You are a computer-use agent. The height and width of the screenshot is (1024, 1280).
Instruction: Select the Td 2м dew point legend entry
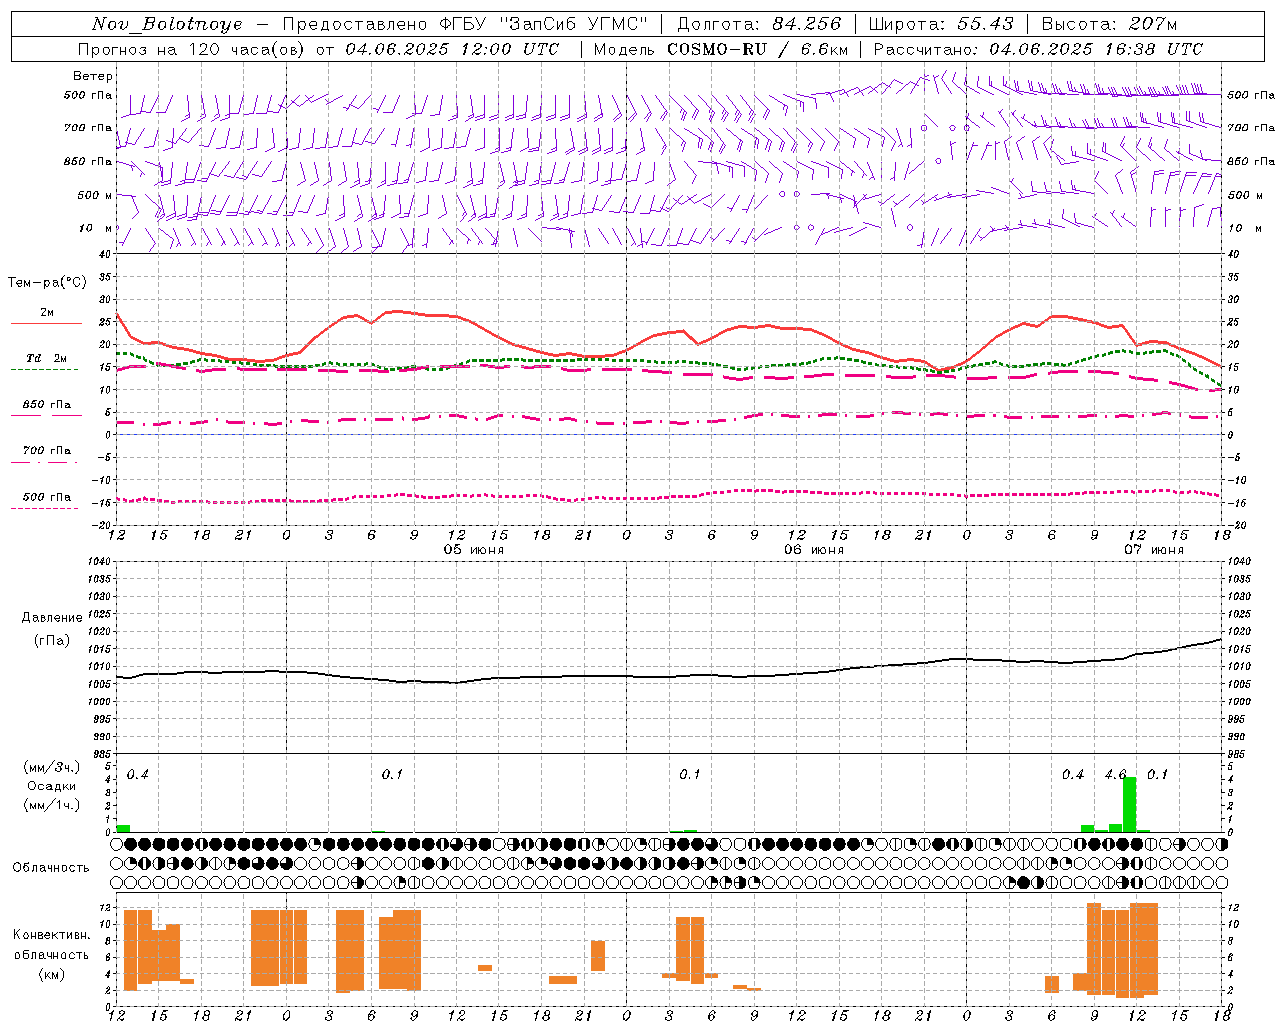click(x=45, y=362)
